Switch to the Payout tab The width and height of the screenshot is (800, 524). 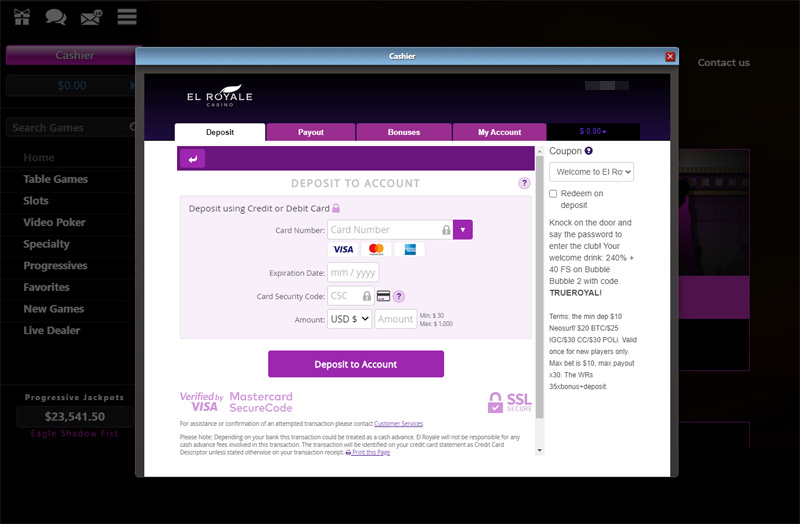(x=311, y=132)
